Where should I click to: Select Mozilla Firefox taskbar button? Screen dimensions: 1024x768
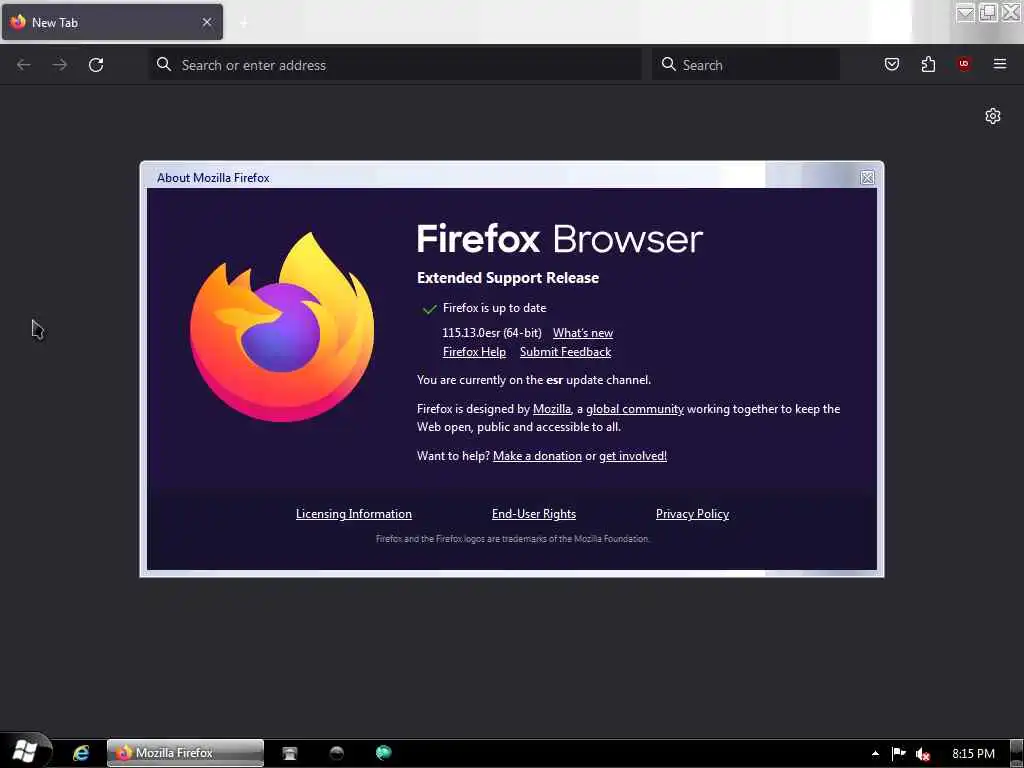(185, 753)
